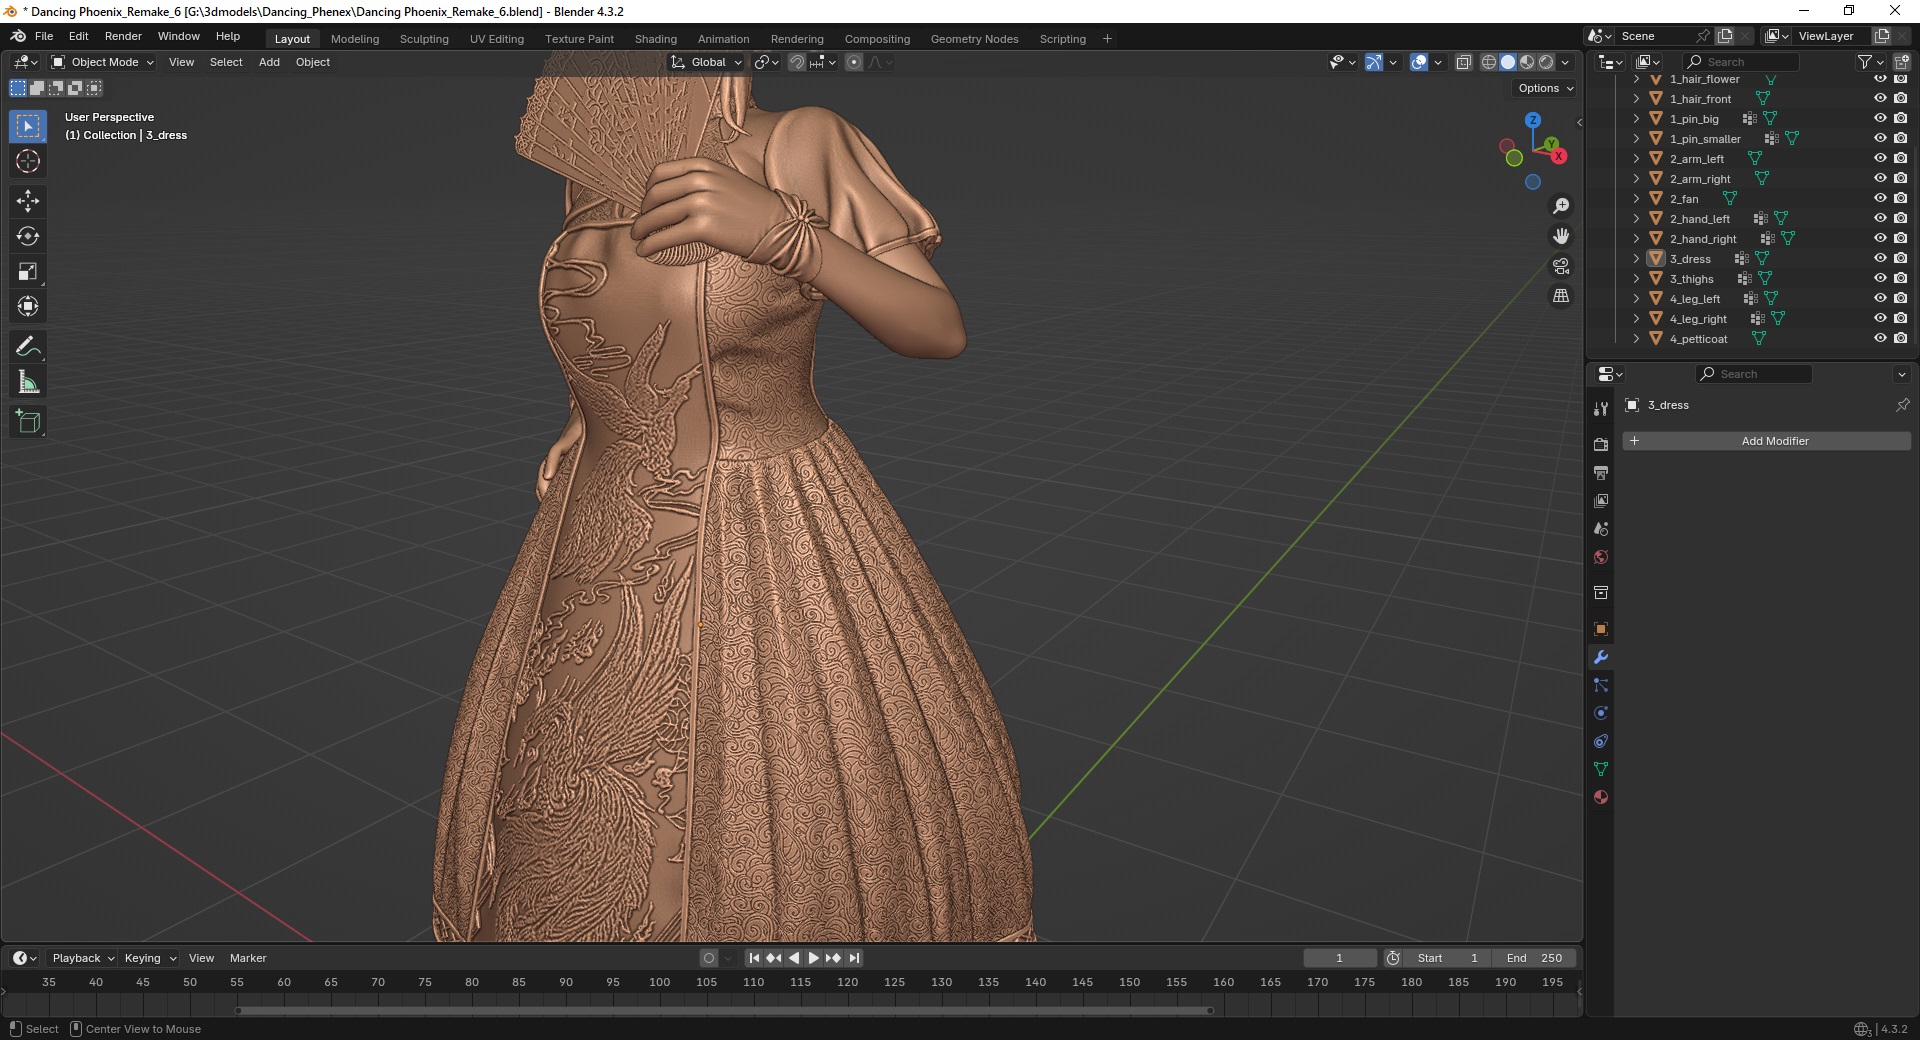Image resolution: width=1920 pixels, height=1040 pixels.
Task: Open the Render menu
Action: (x=123, y=36)
